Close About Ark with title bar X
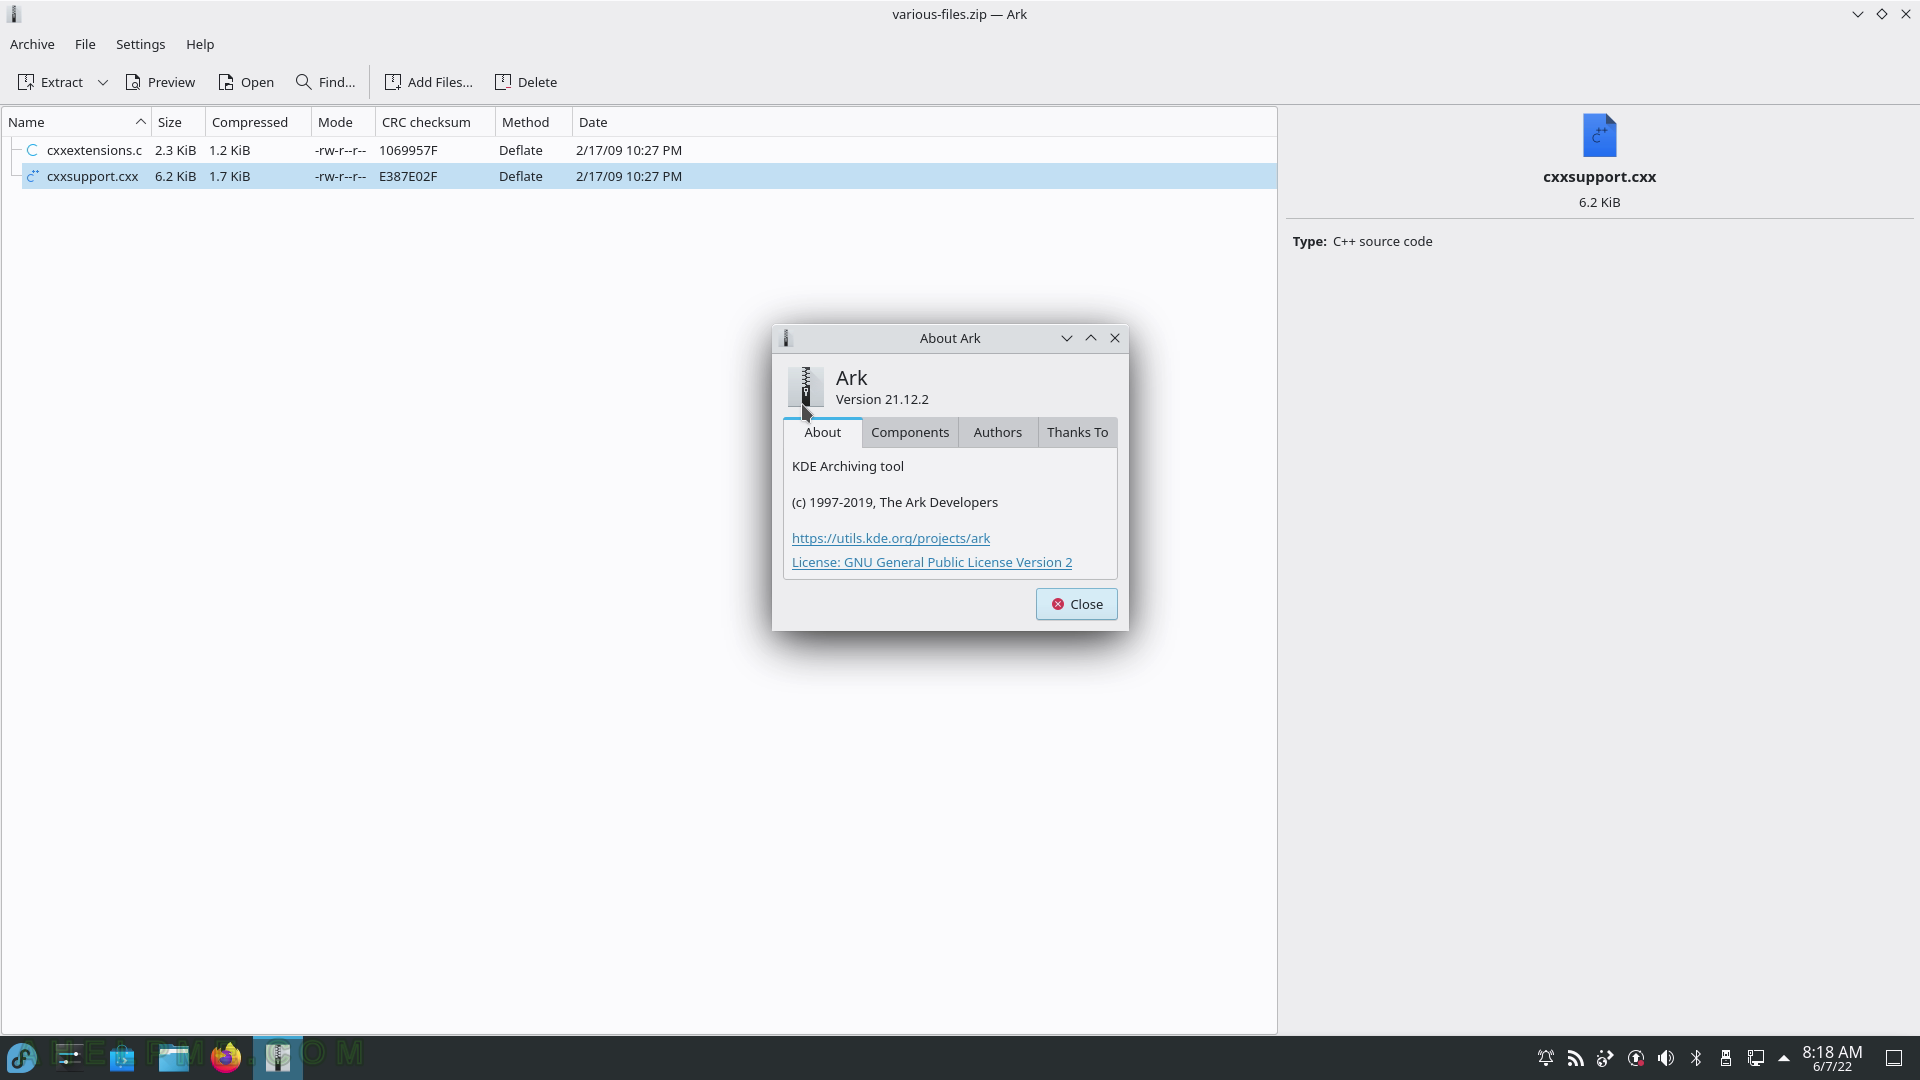1920x1080 pixels. 1115,338
